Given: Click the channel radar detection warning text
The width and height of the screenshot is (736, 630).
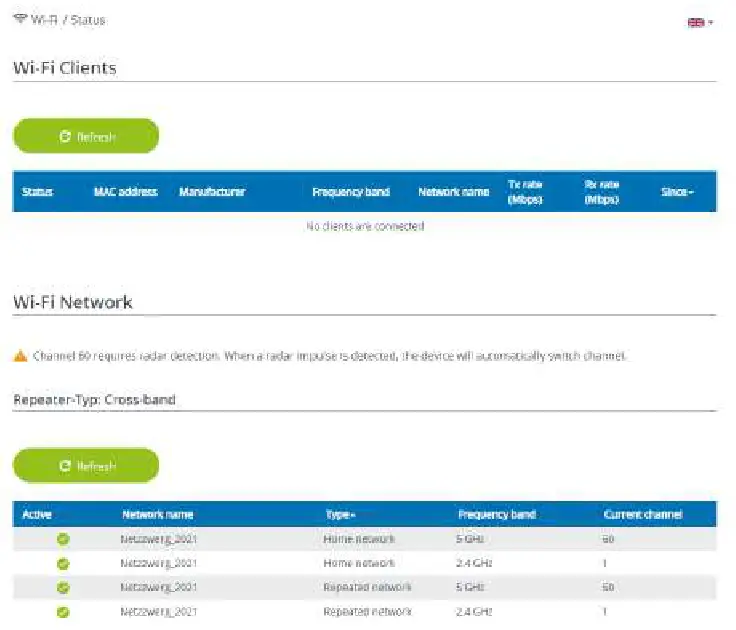Looking at the screenshot, I should tap(329, 356).
